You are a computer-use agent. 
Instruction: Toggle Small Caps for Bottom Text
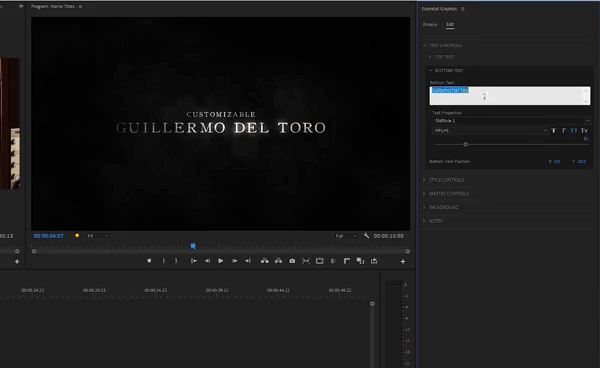point(584,131)
